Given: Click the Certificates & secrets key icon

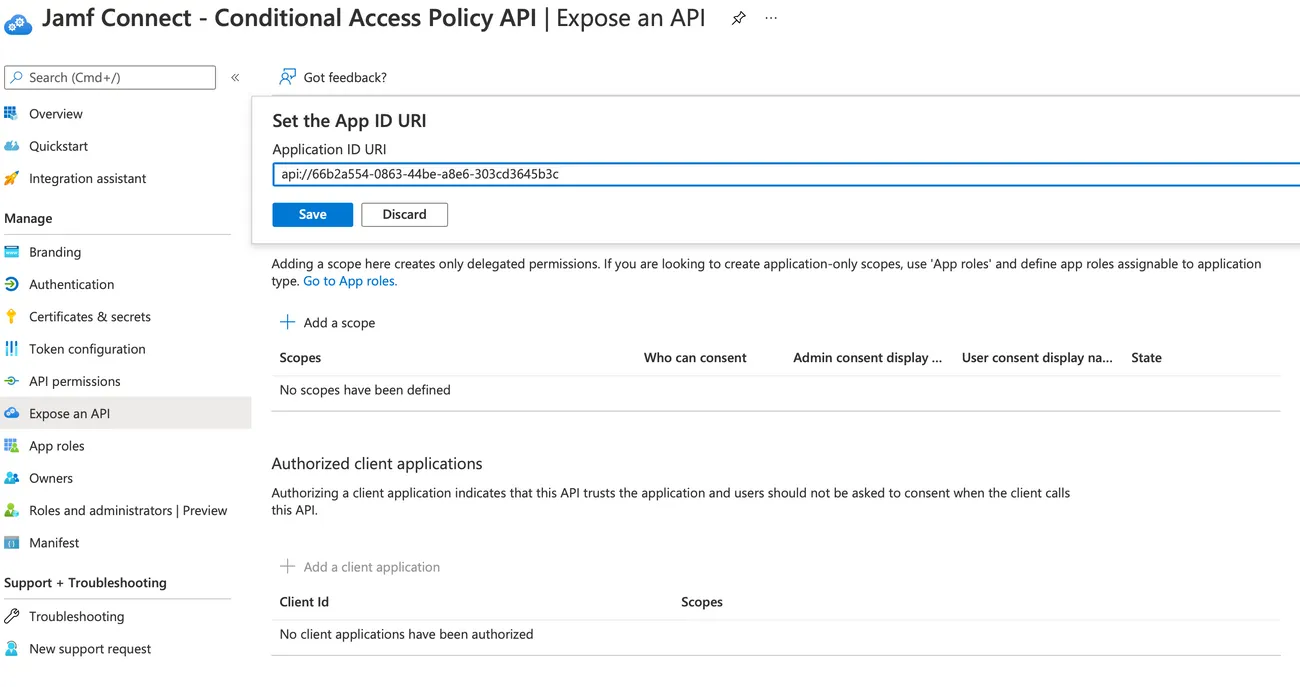Looking at the screenshot, I should coord(11,316).
